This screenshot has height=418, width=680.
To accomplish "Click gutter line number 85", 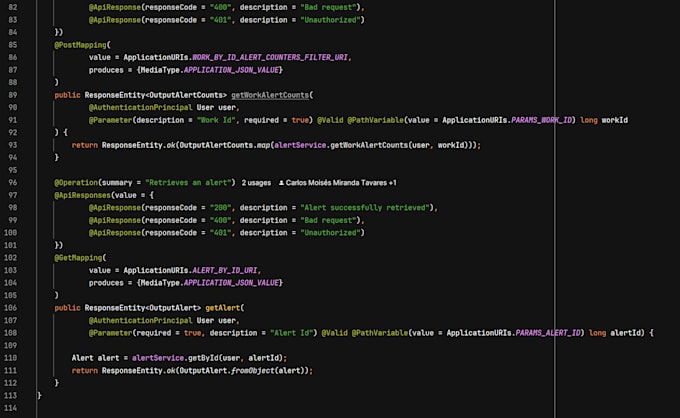I will pos(13,45).
